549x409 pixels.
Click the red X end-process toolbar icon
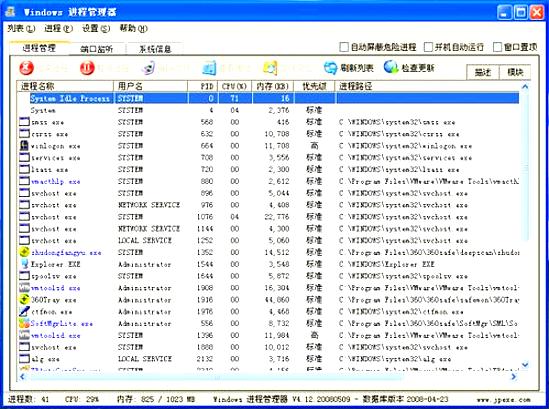pos(26,68)
